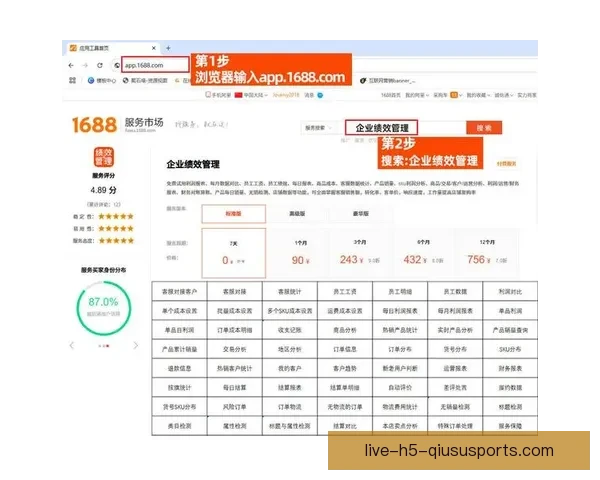Click the next arrow under the buyer chart
This screenshot has width=600, height=480.
point(136,346)
